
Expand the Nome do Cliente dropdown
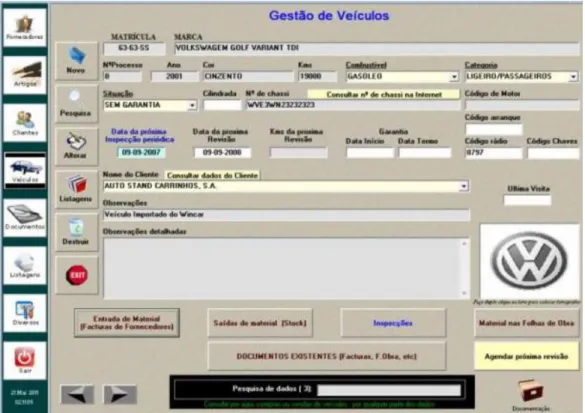[464, 186]
